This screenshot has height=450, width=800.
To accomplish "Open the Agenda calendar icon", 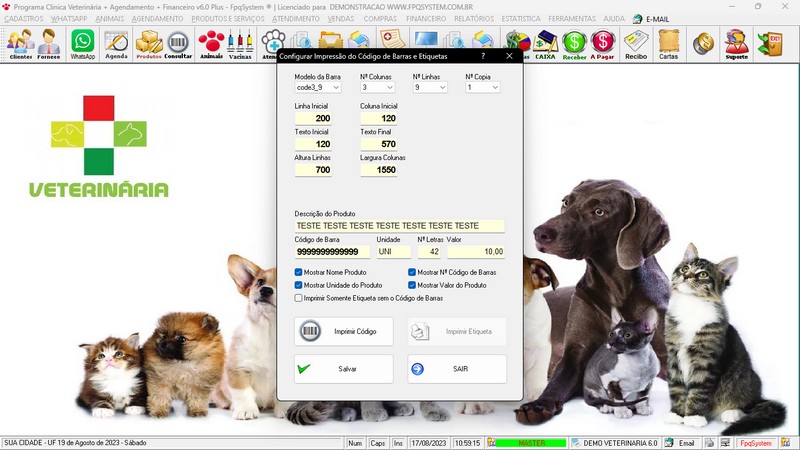I will pos(116,44).
